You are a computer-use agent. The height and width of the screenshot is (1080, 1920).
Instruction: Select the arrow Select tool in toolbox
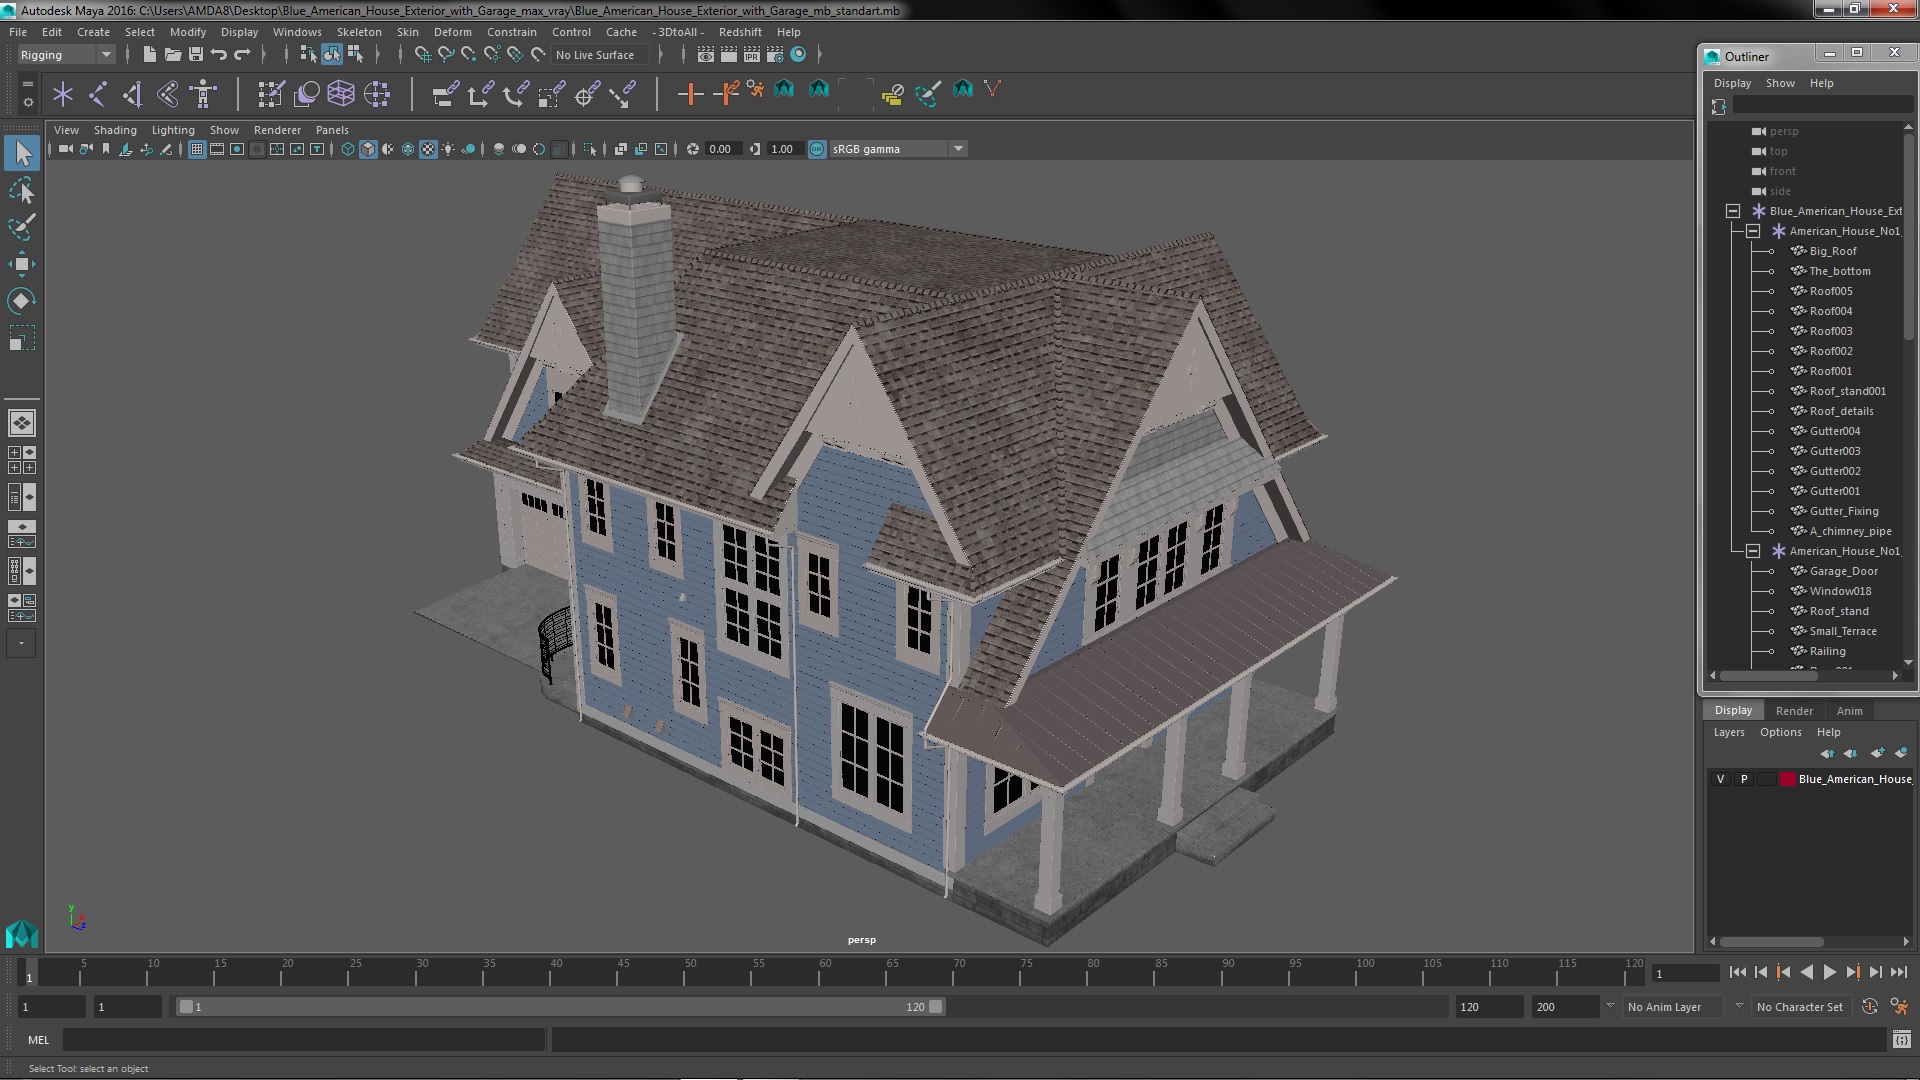click(22, 153)
